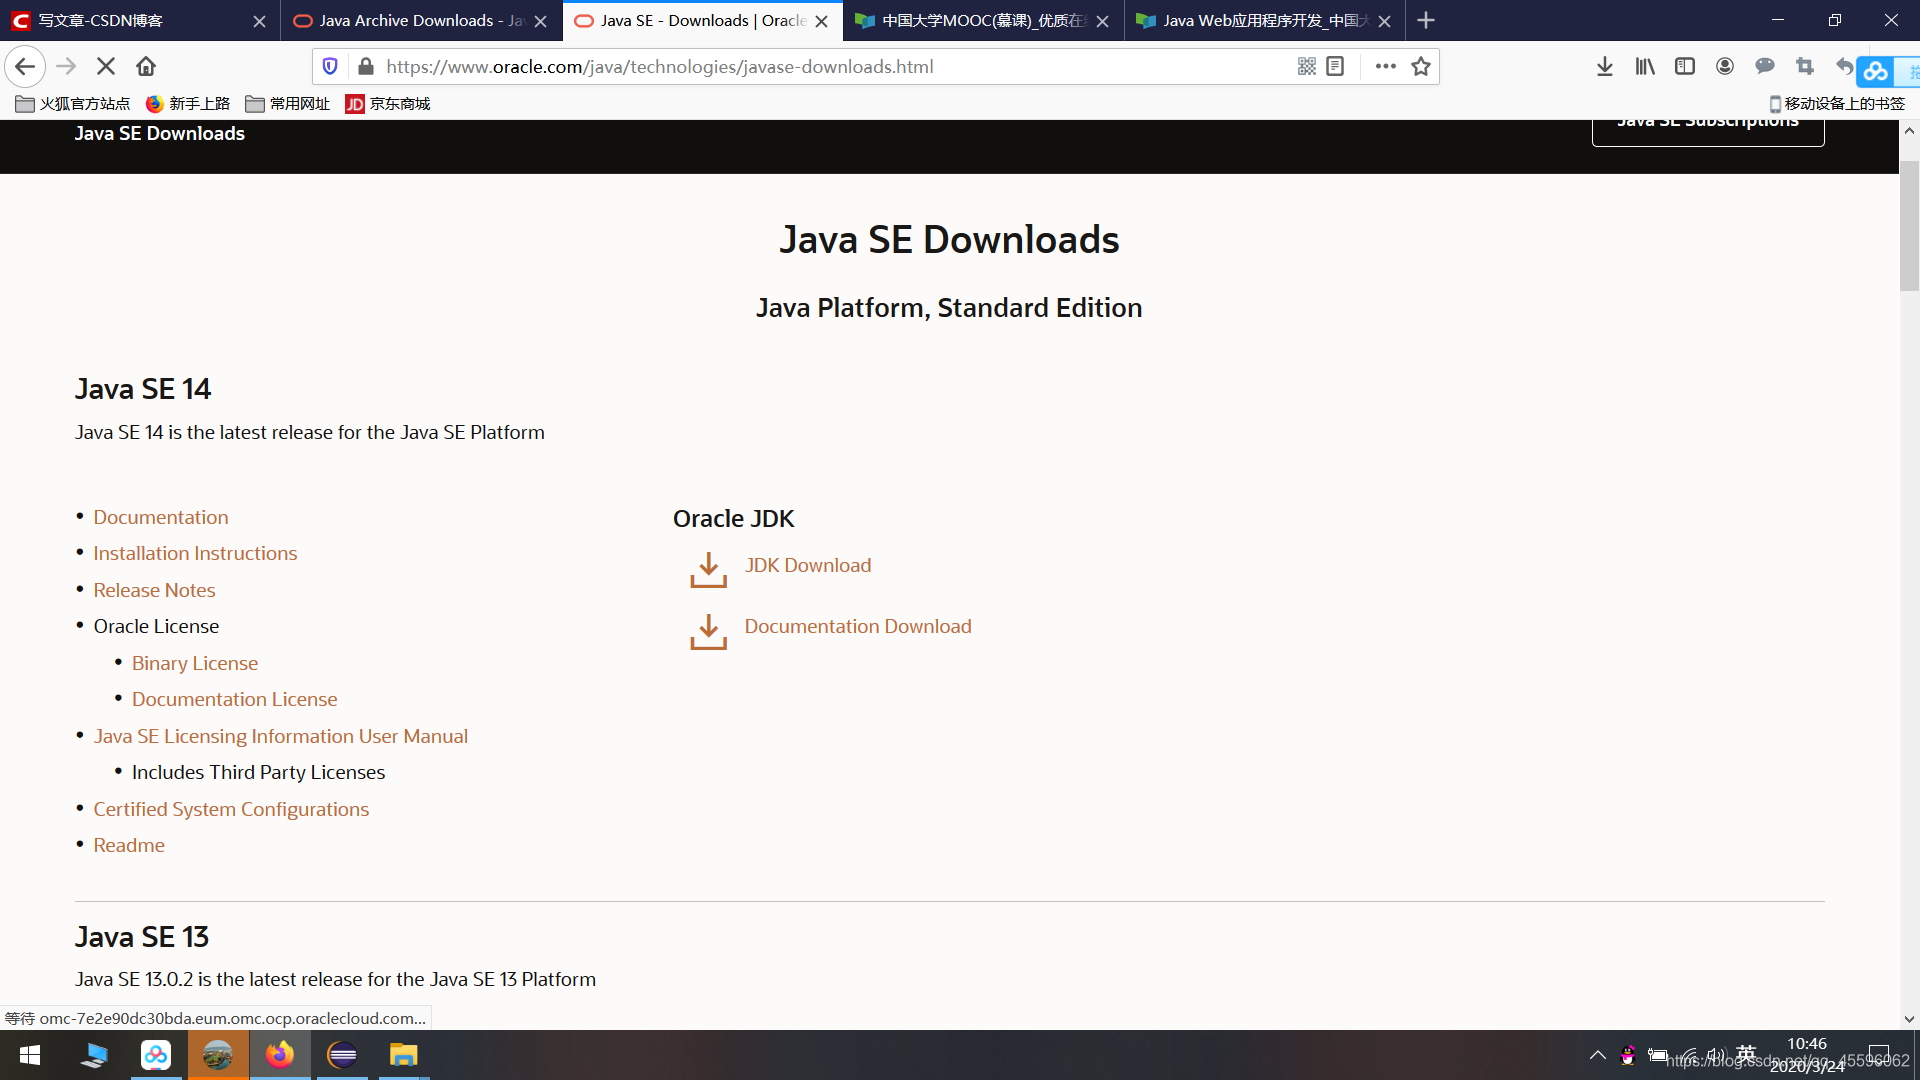Stop loading the page with the X button
1920x1080 pixels.
point(106,66)
